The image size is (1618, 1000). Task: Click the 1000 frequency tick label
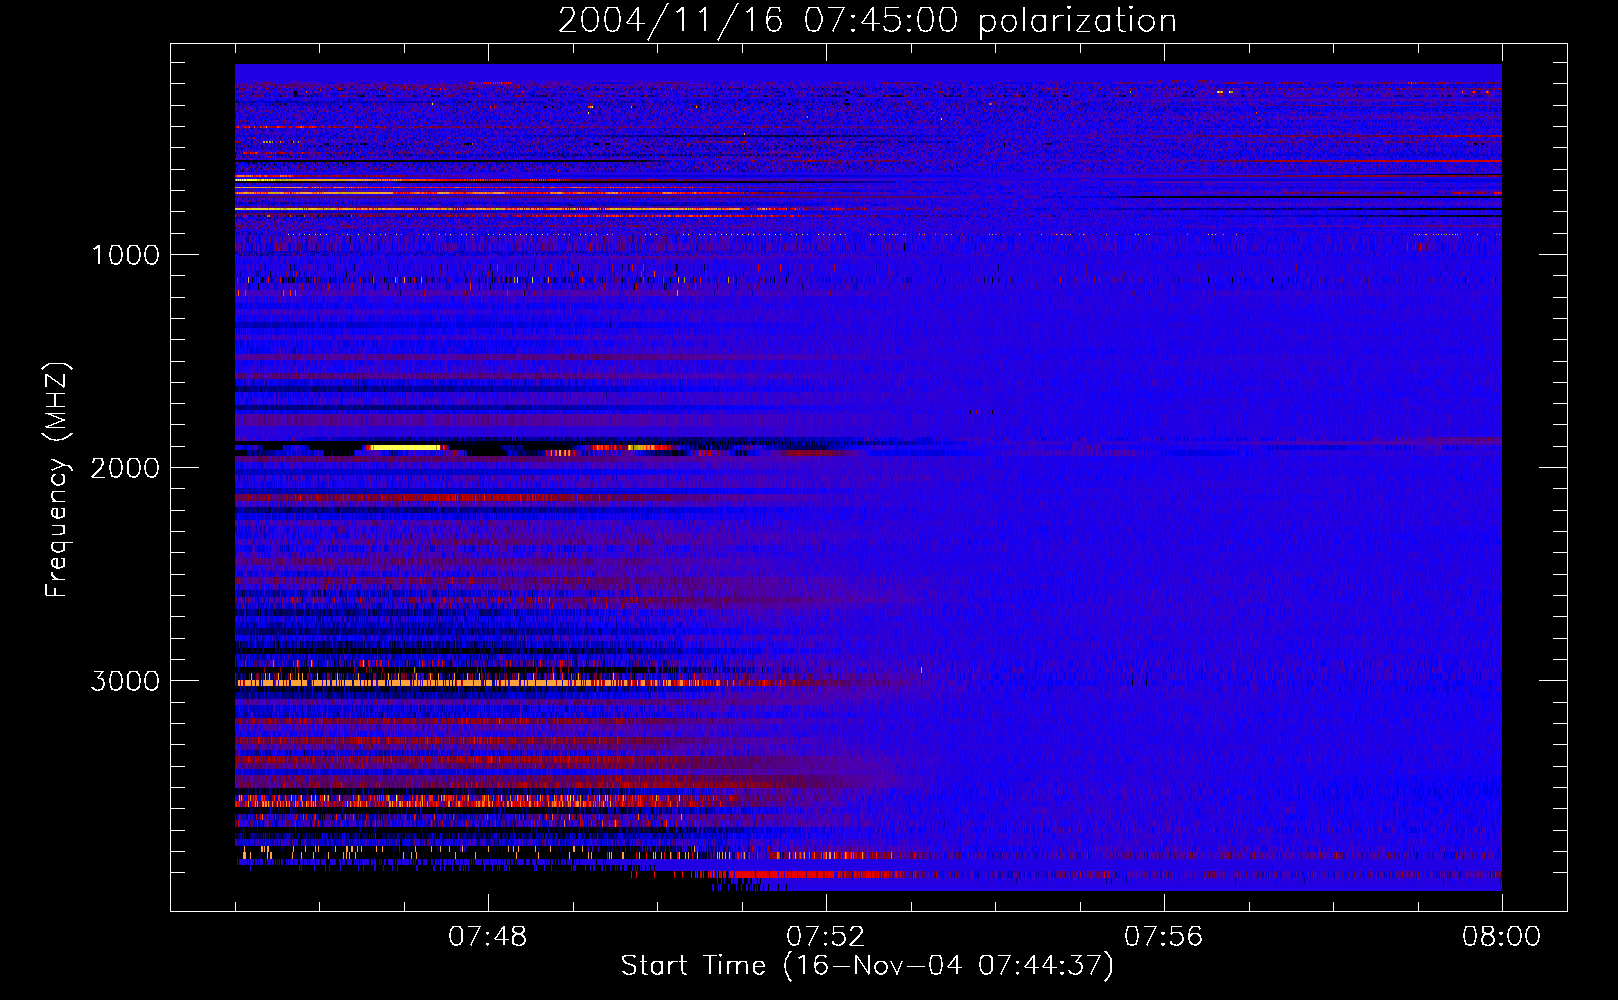pos(125,255)
